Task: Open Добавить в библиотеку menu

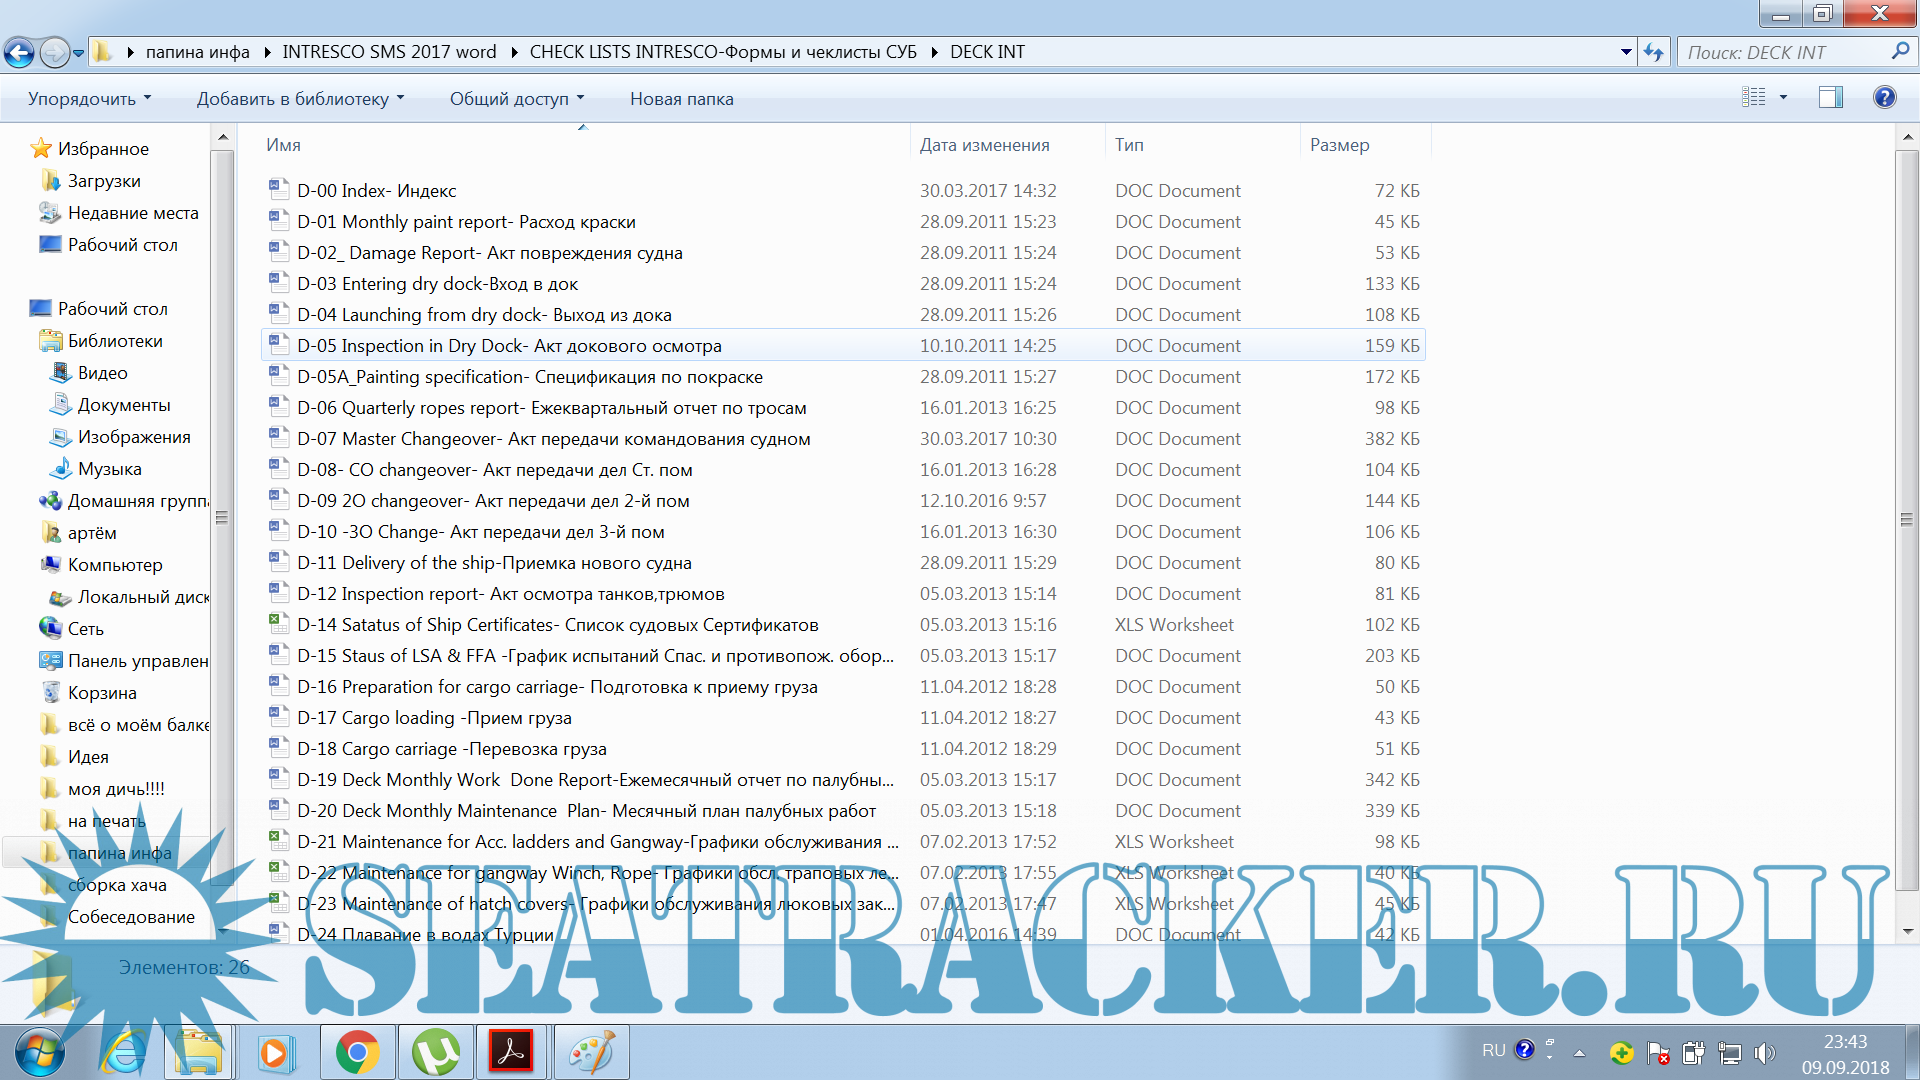Action: tap(300, 99)
